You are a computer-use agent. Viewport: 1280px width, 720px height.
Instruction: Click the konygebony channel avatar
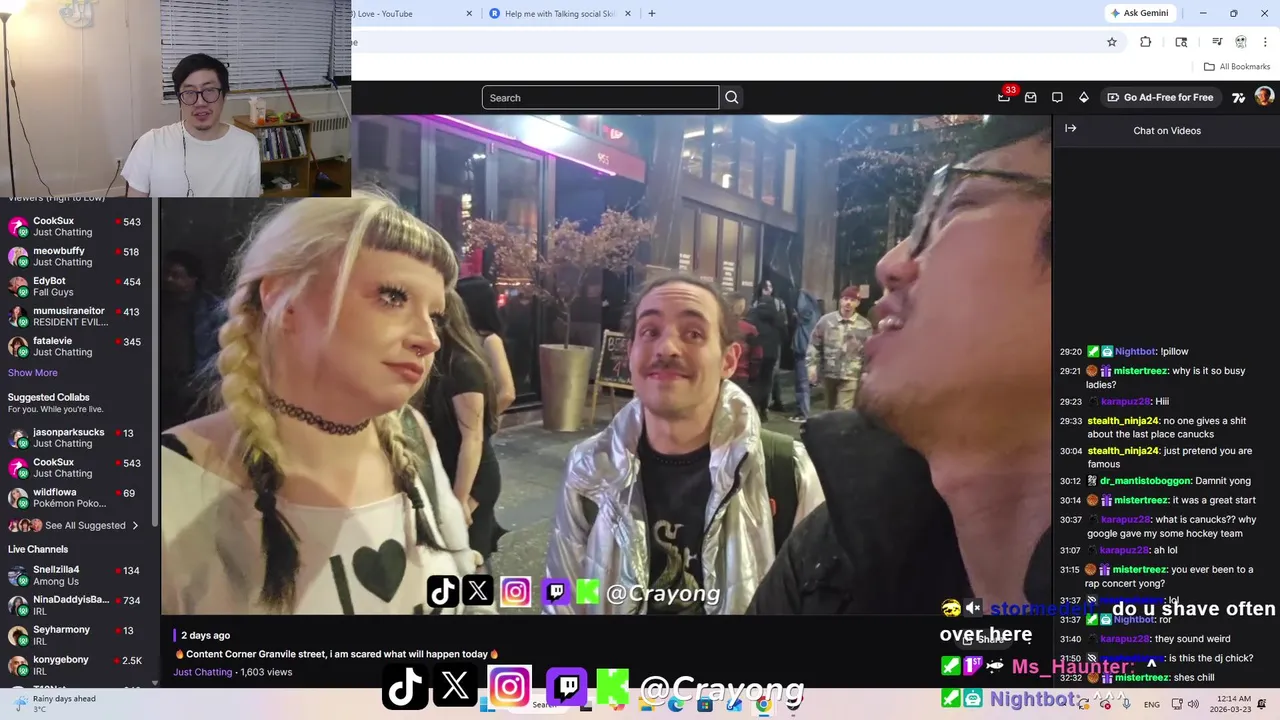click(x=18, y=665)
